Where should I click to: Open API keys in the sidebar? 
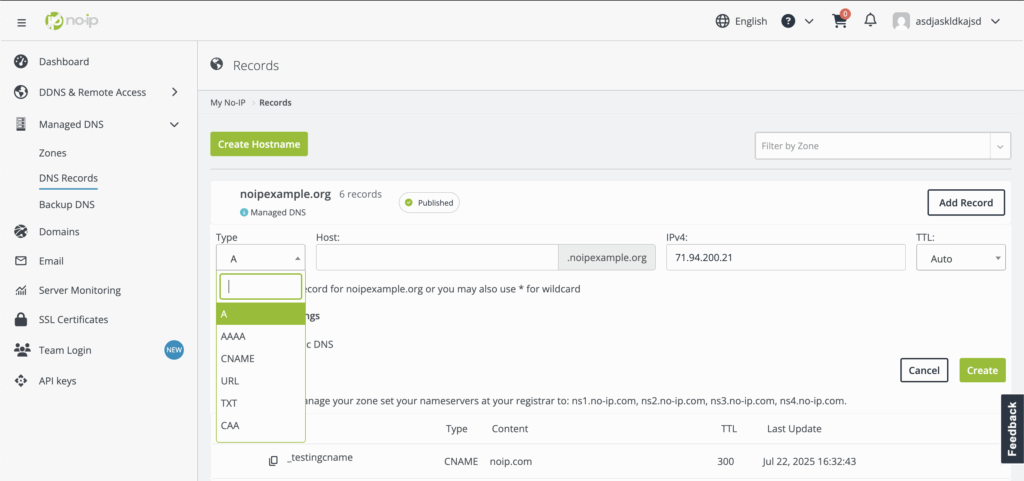[57, 381]
